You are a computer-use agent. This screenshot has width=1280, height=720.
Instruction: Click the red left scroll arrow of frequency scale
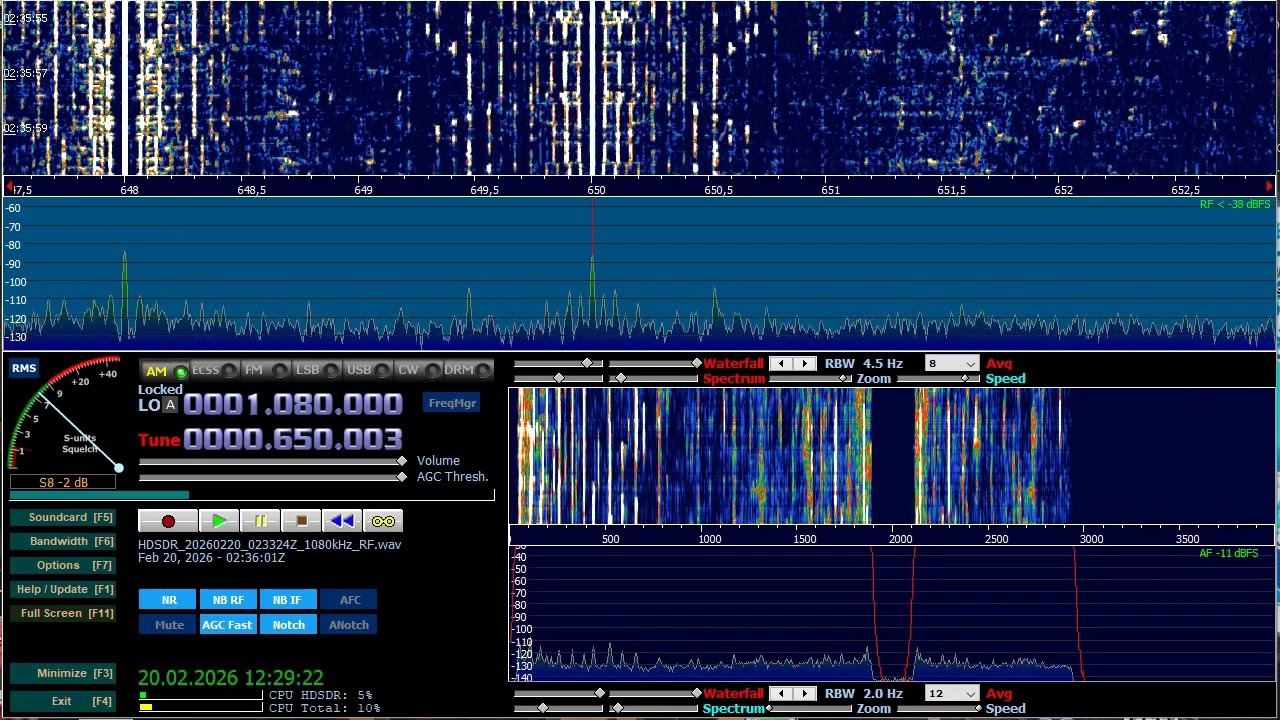[x=9, y=187]
